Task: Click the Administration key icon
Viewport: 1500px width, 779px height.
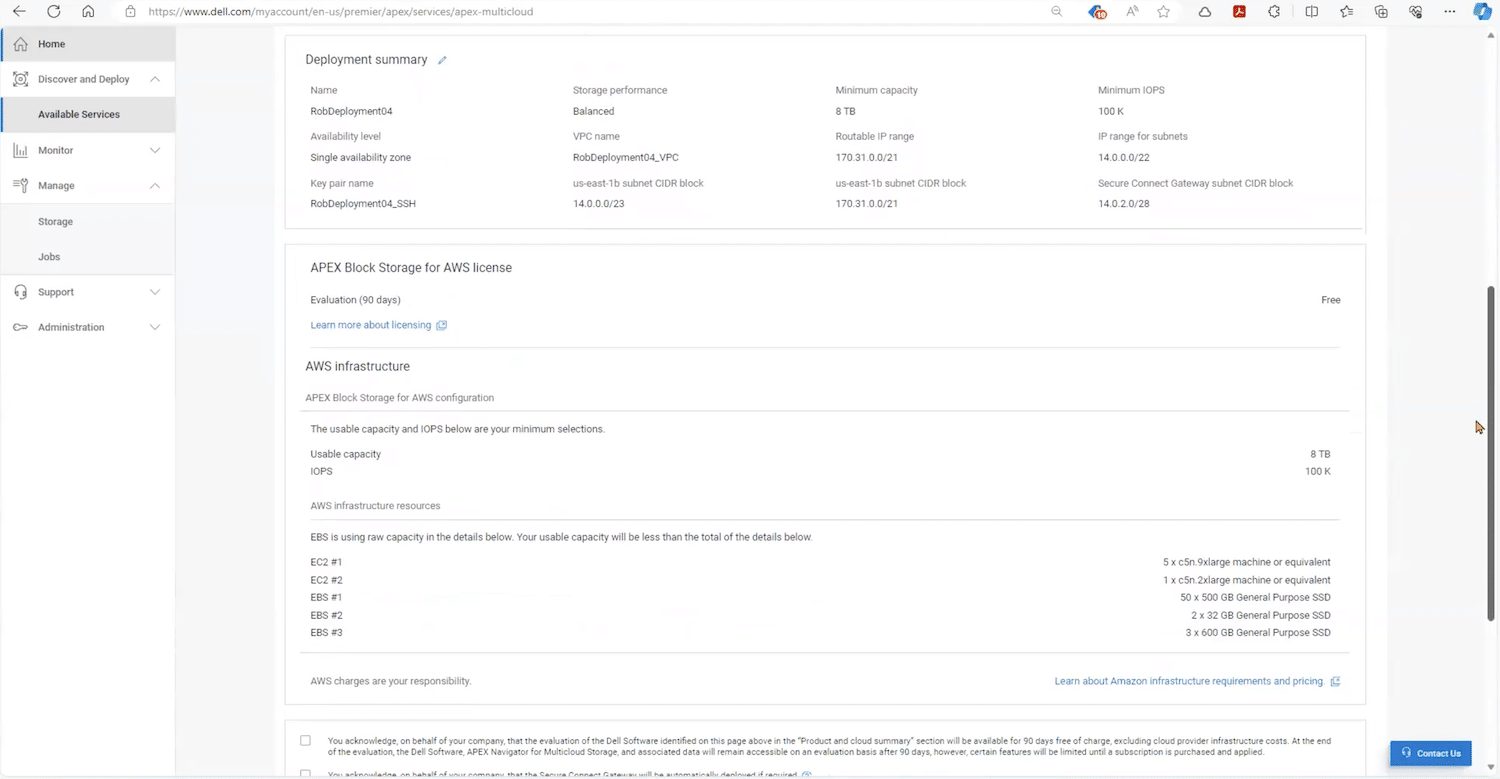Action: point(20,327)
